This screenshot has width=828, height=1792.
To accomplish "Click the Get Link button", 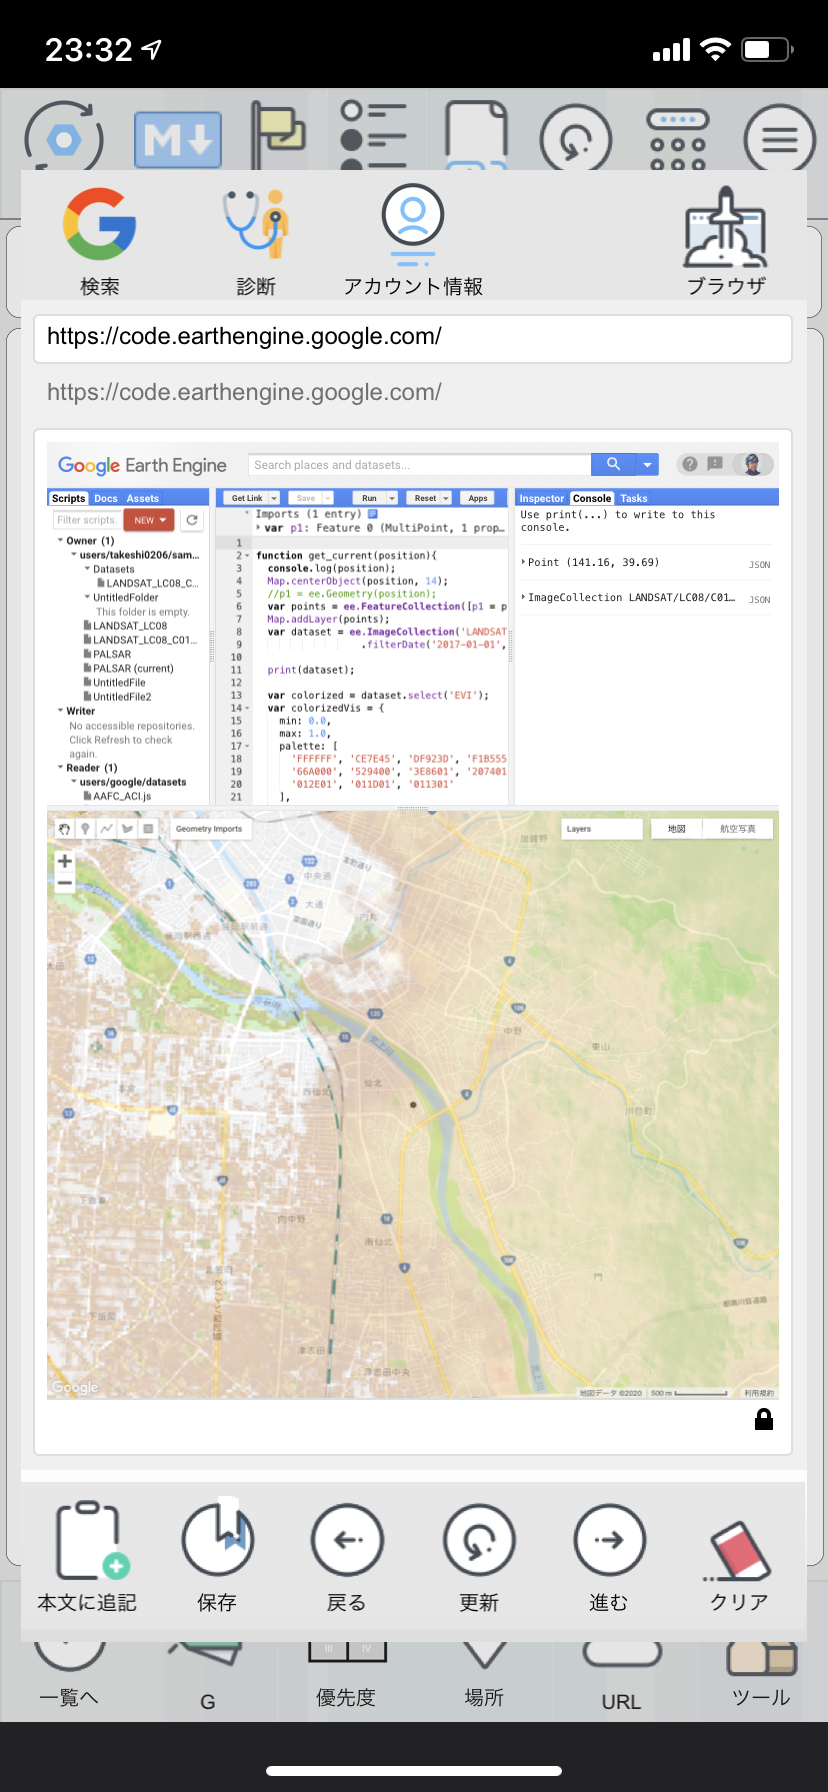I will 247,498.
